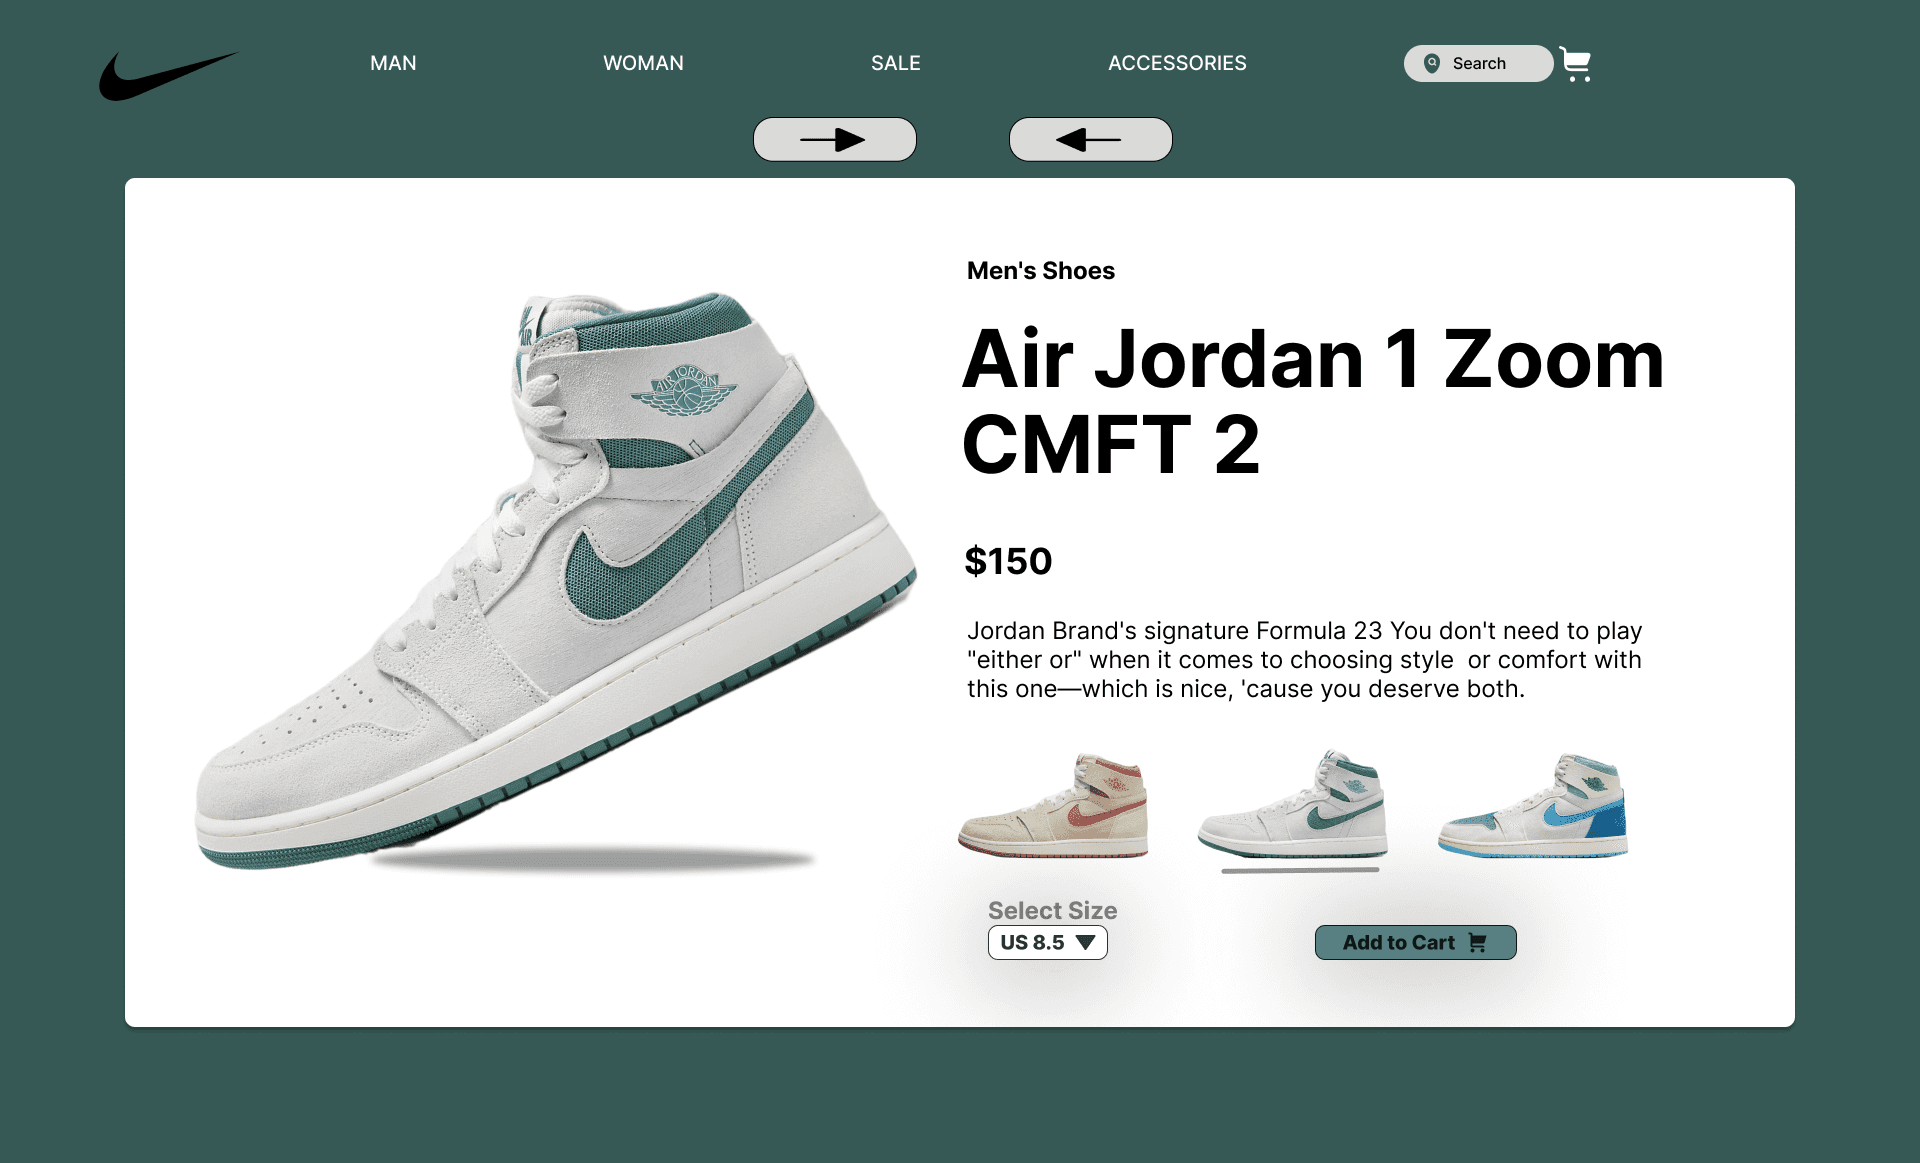The width and height of the screenshot is (1920, 1163).
Task: Click the size dropdown triangle arrow
Action: tap(1085, 942)
